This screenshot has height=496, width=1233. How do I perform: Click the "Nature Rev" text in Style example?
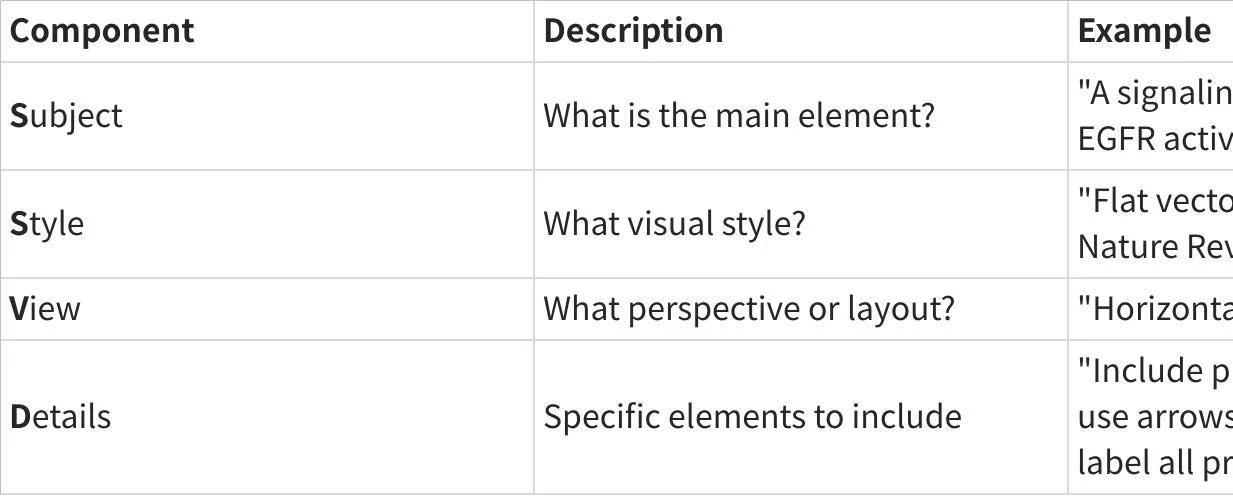[x=1154, y=247]
